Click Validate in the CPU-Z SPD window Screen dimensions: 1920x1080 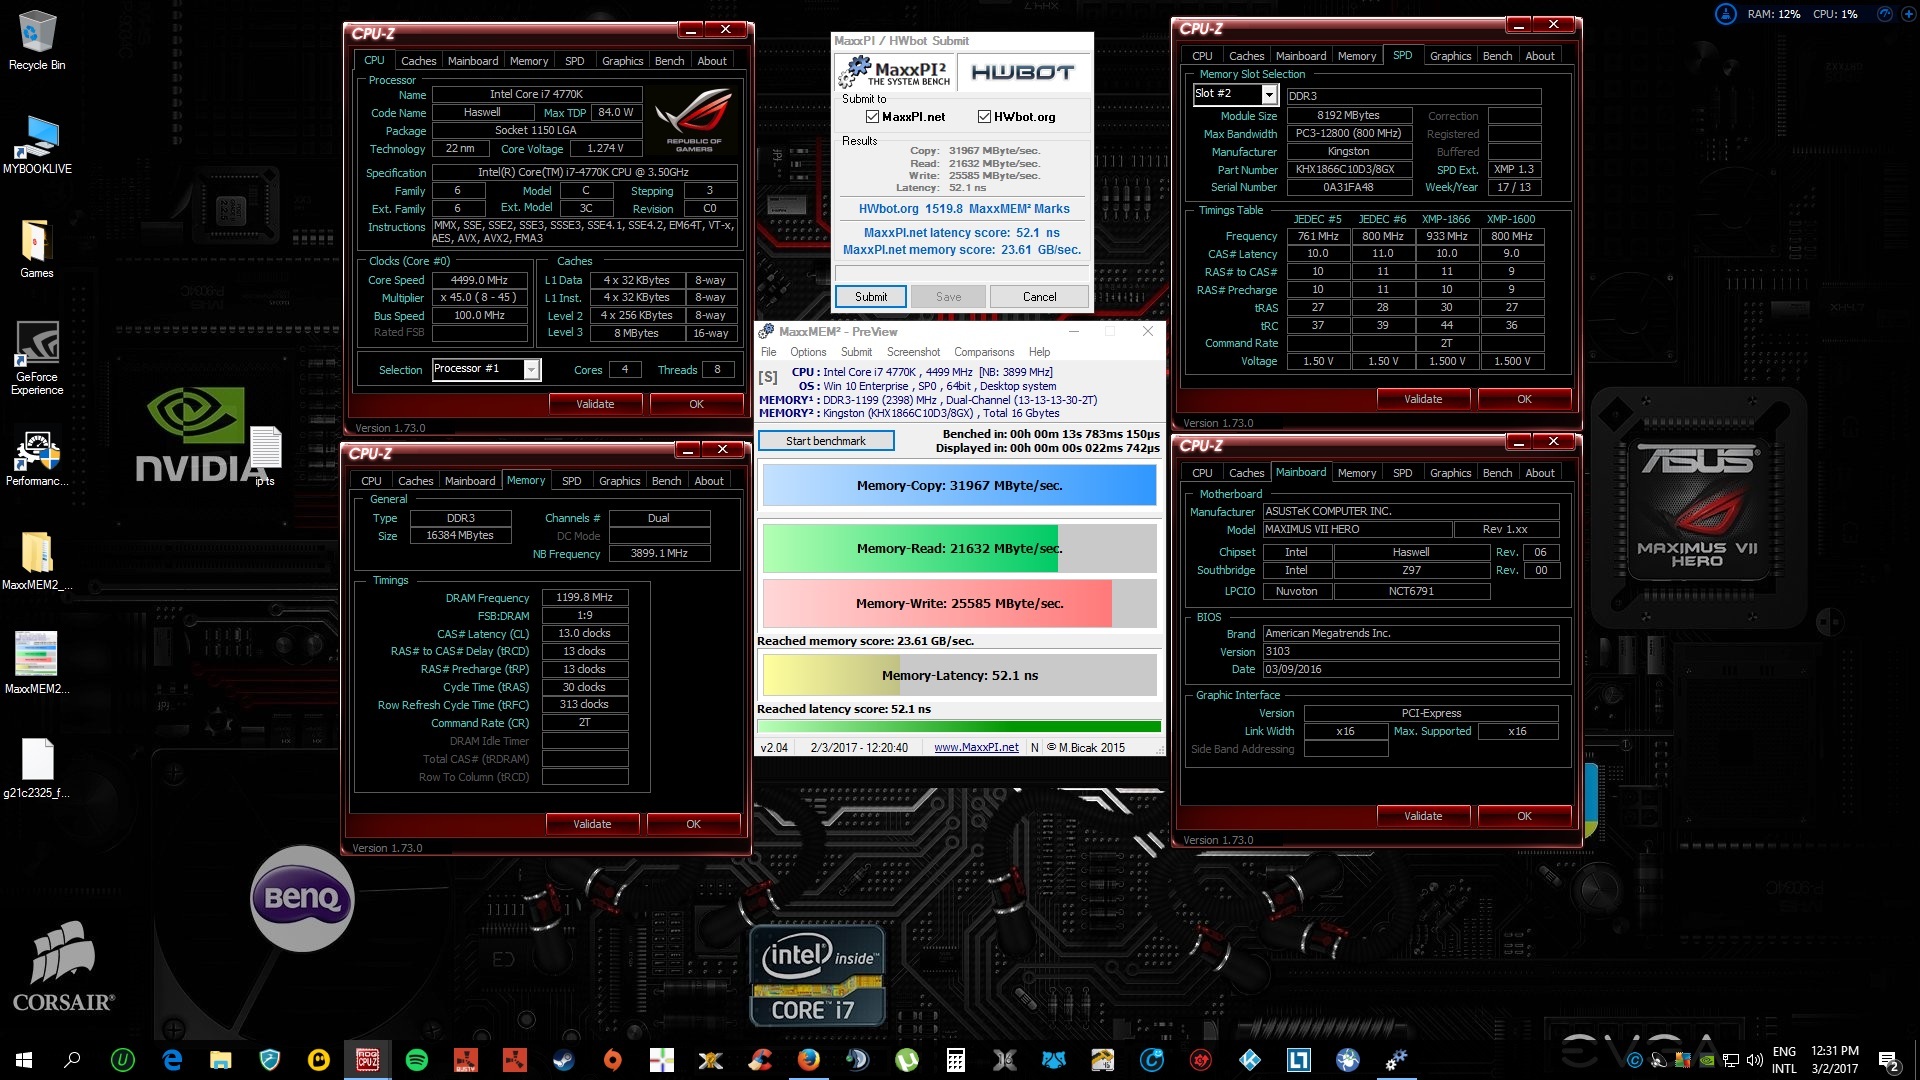point(1423,399)
